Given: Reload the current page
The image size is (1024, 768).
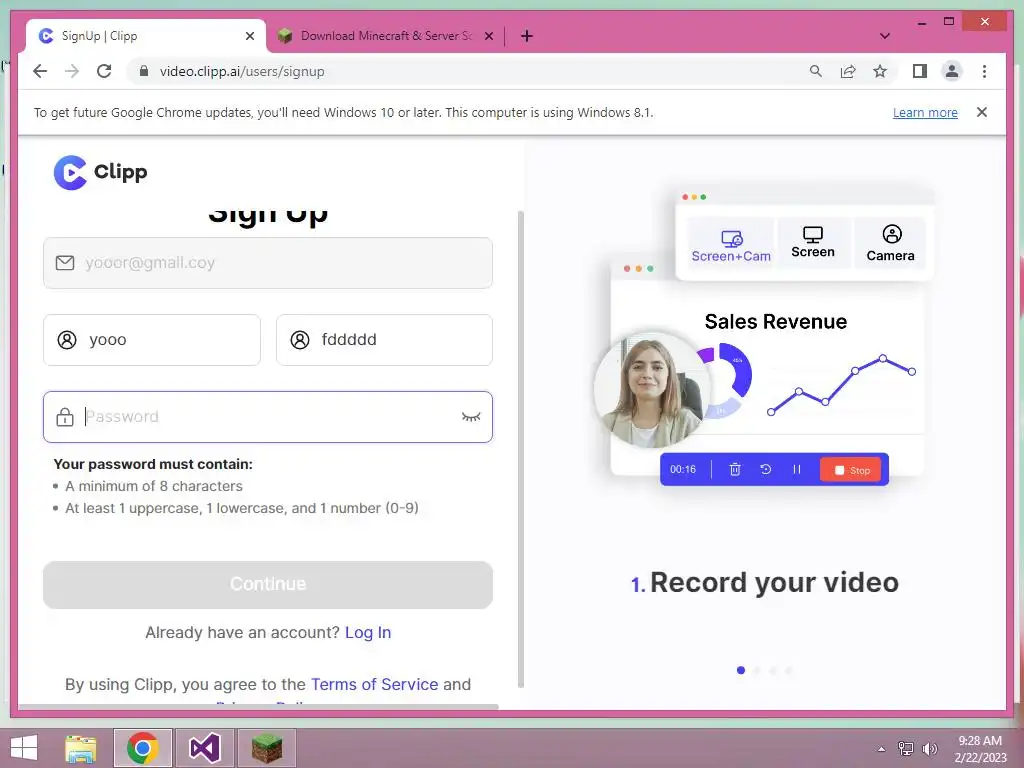Looking at the screenshot, I should (x=104, y=71).
